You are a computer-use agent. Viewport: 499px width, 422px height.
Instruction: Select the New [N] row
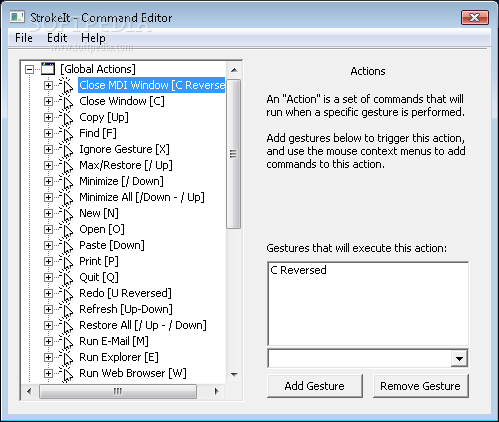(99, 213)
